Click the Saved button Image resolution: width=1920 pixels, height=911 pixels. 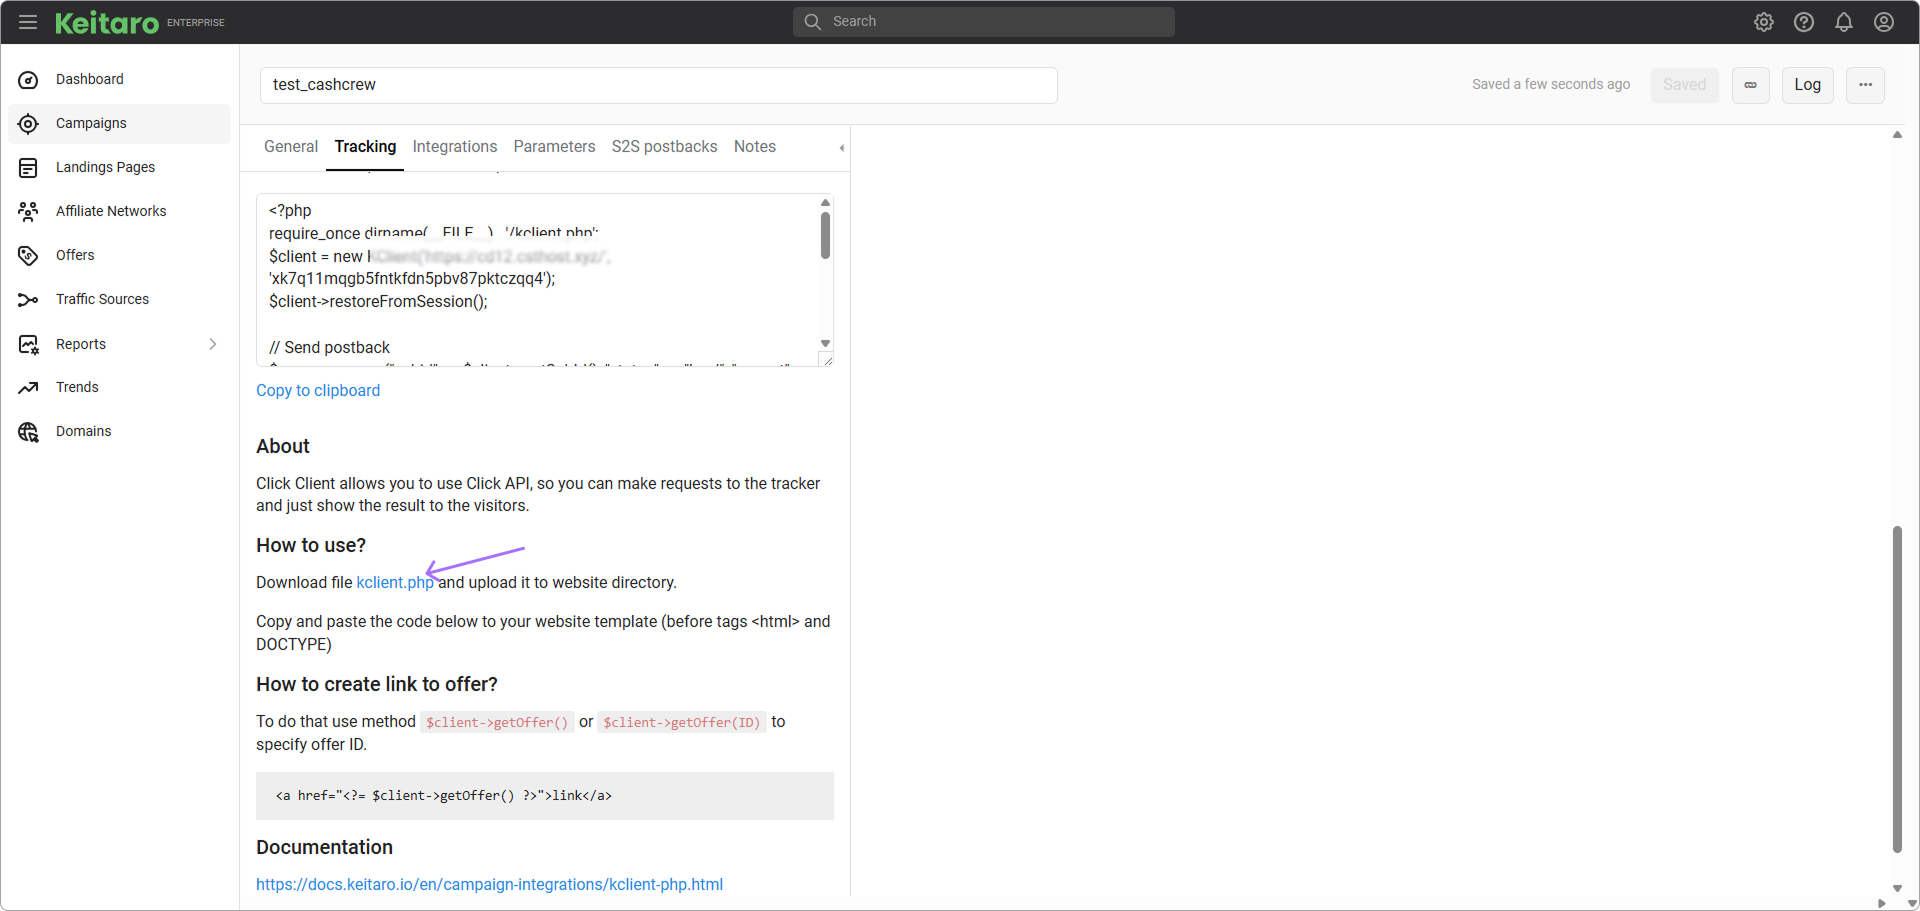coord(1685,85)
